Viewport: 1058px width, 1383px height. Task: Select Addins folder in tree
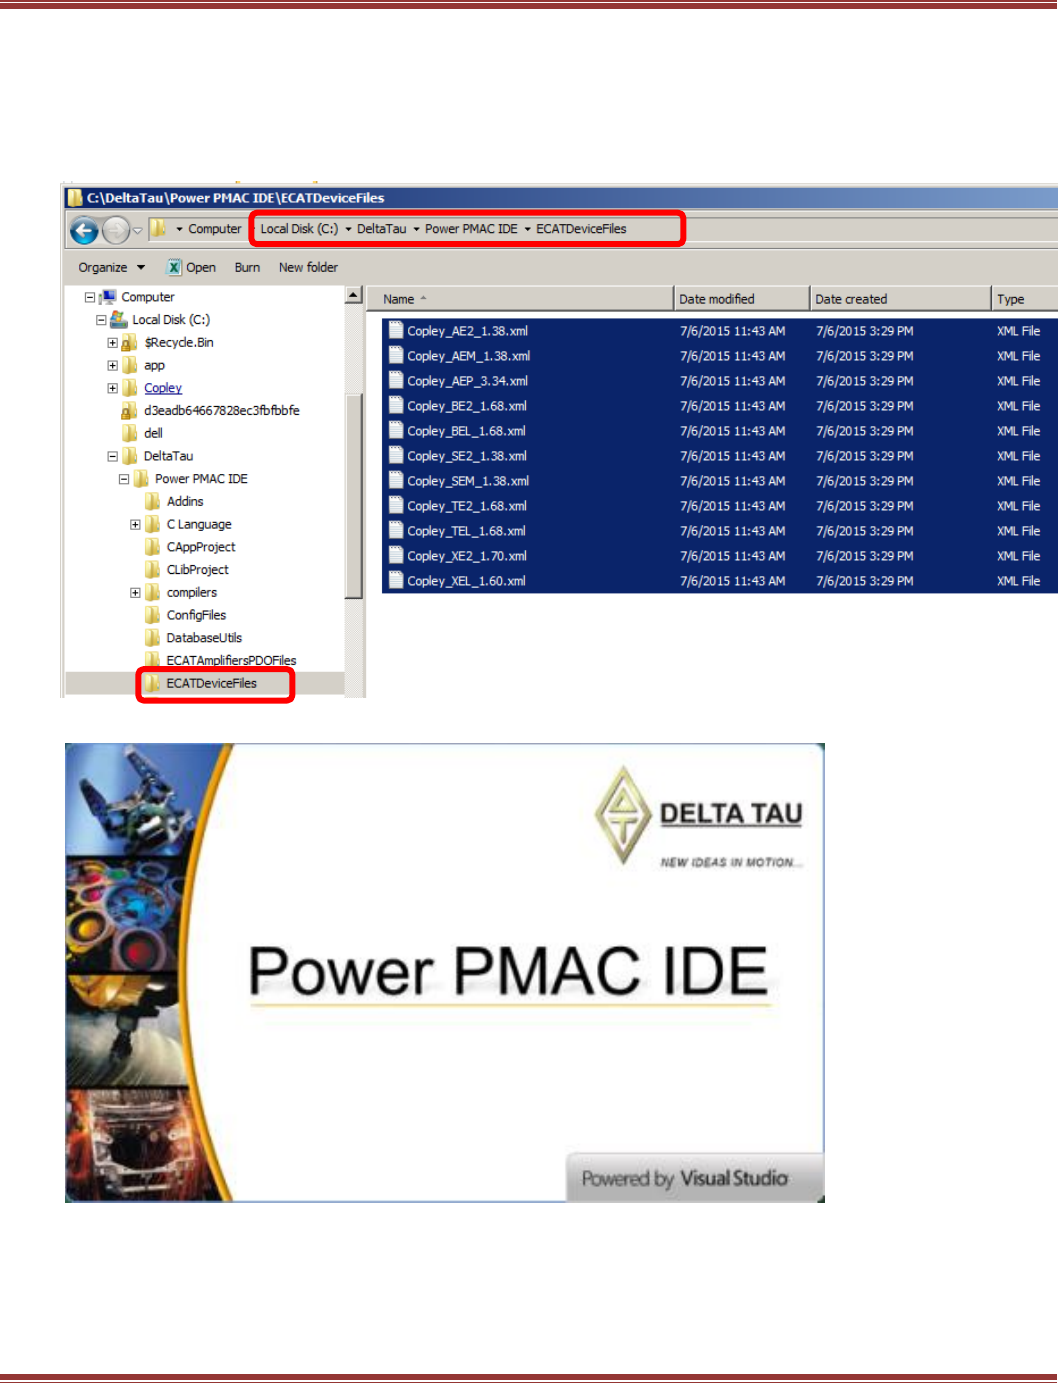(x=185, y=502)
